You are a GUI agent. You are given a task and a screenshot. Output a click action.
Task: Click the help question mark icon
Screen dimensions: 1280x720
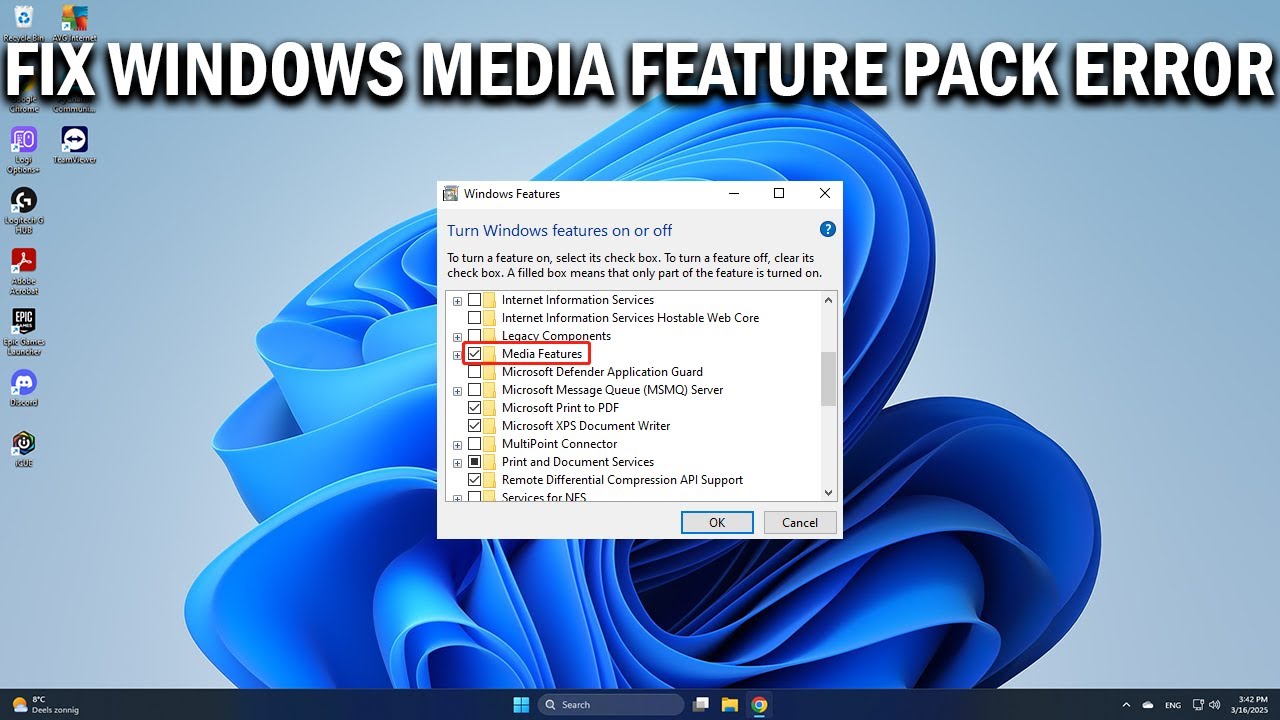[x=828, y=229]
